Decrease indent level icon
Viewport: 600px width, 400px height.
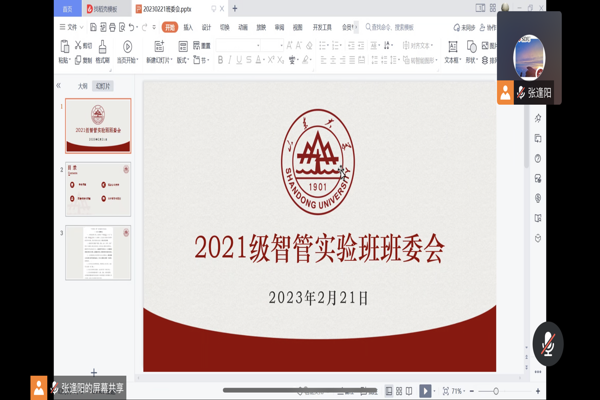pyautogui.click(x=351, y=46)
